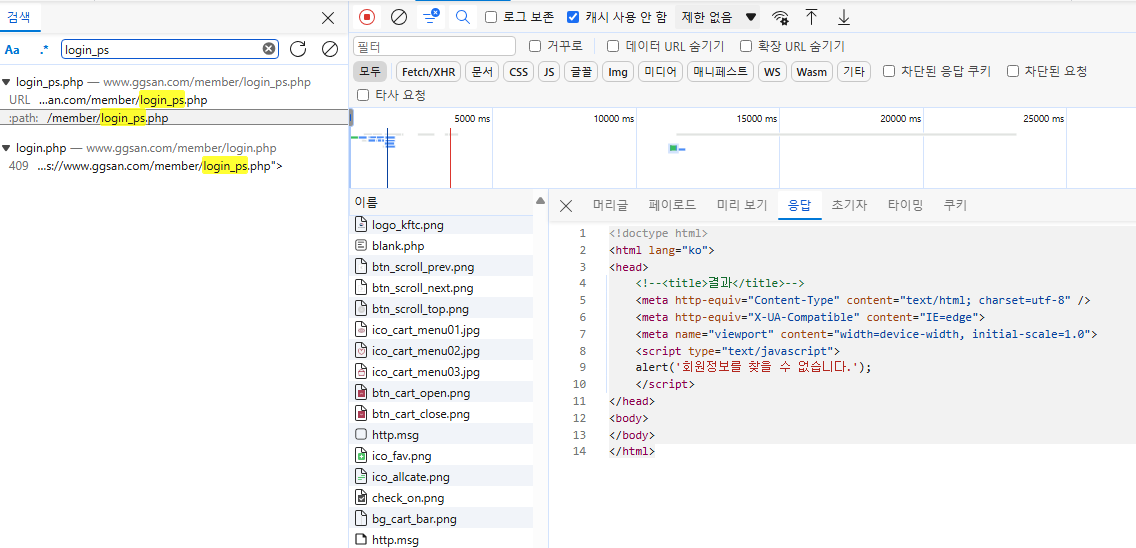Refresh the search results
Screen dimensions: 1136x548
click(298, 49)
